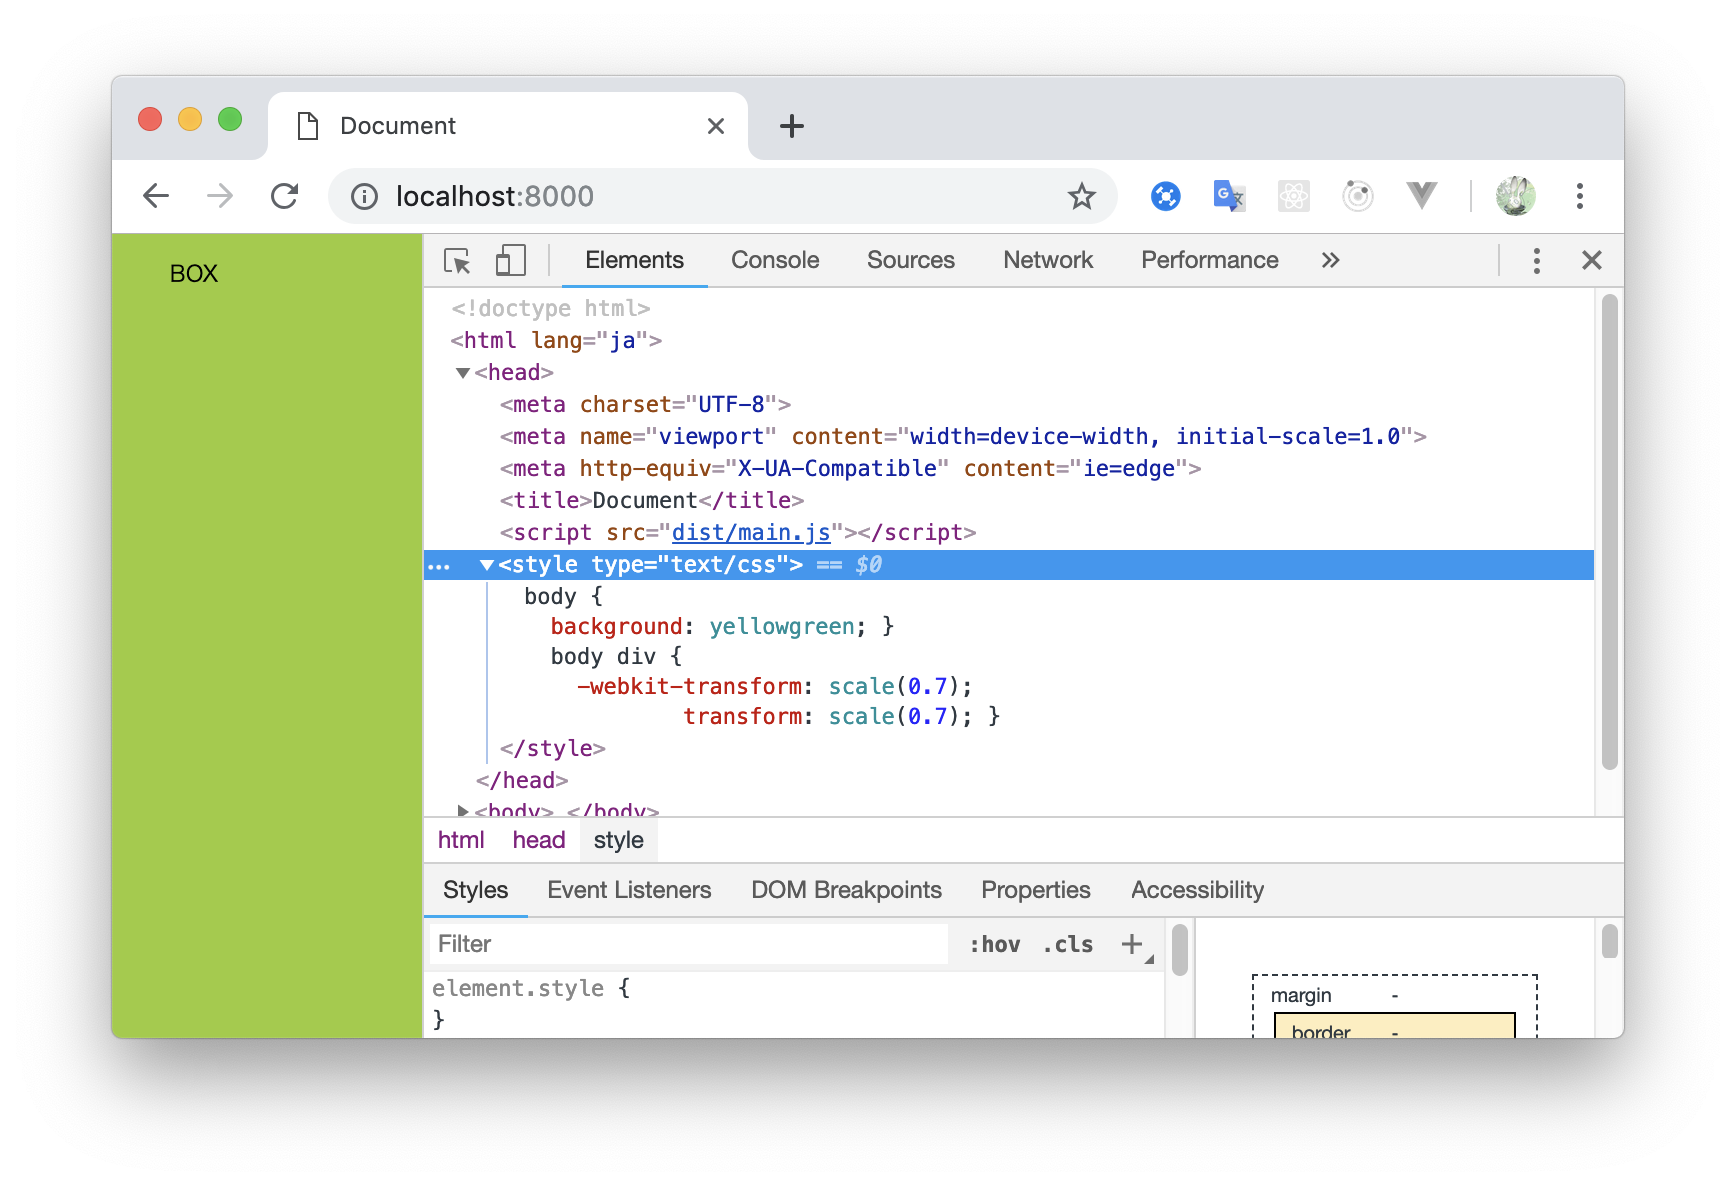Viewport: 1736px width, 1186px height.
Task: Open Chrome's profile menu three dots
Action: click(1580, 196)
